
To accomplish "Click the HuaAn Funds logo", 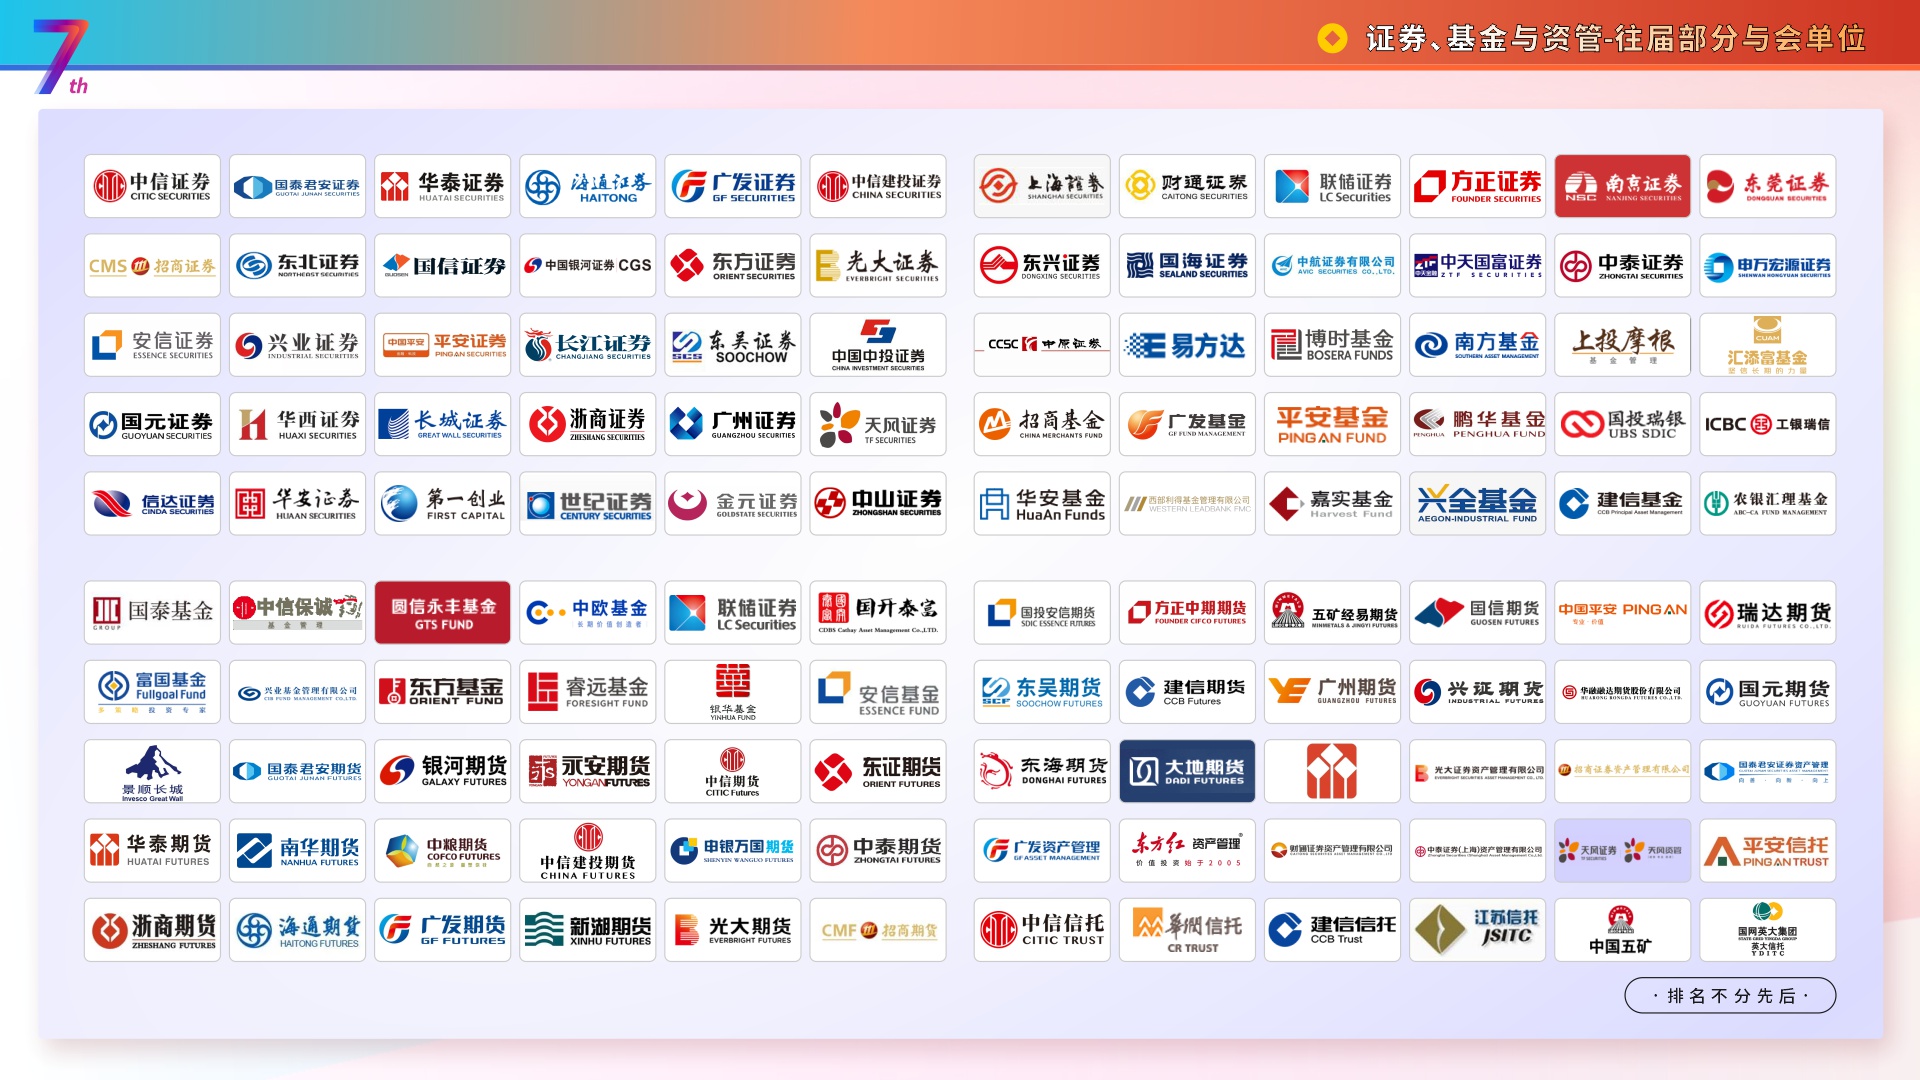I will tap(1043, 503).
